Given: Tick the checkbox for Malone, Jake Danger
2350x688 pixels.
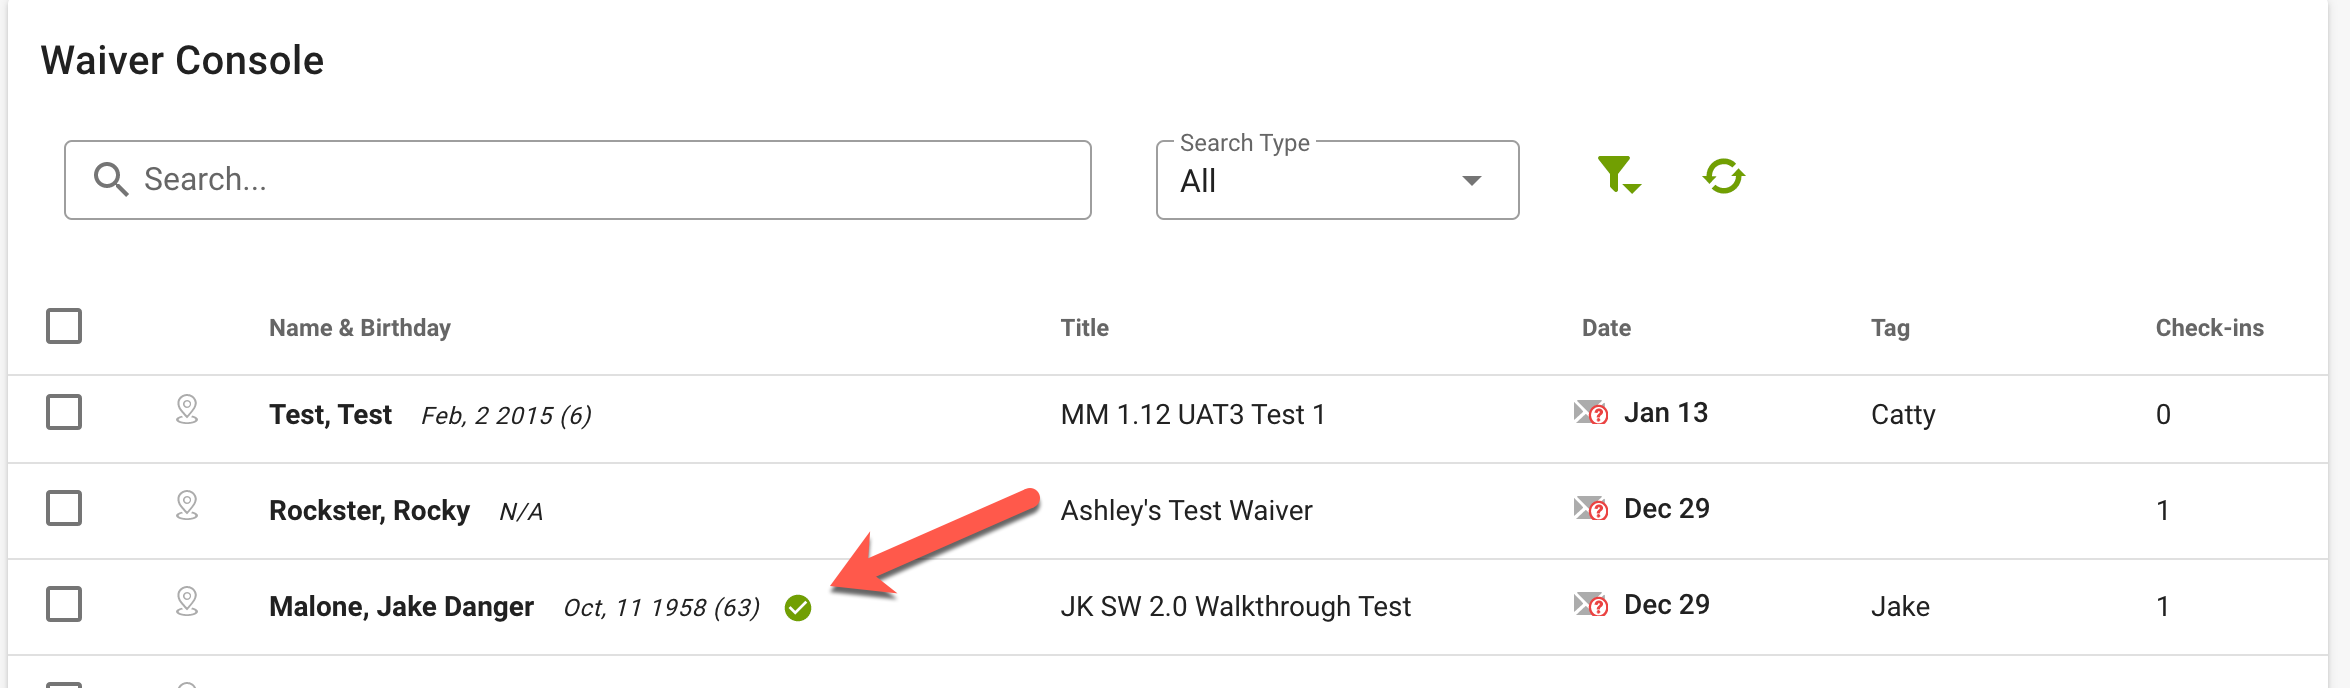Looking at the screenshot, I should [64, 604].
